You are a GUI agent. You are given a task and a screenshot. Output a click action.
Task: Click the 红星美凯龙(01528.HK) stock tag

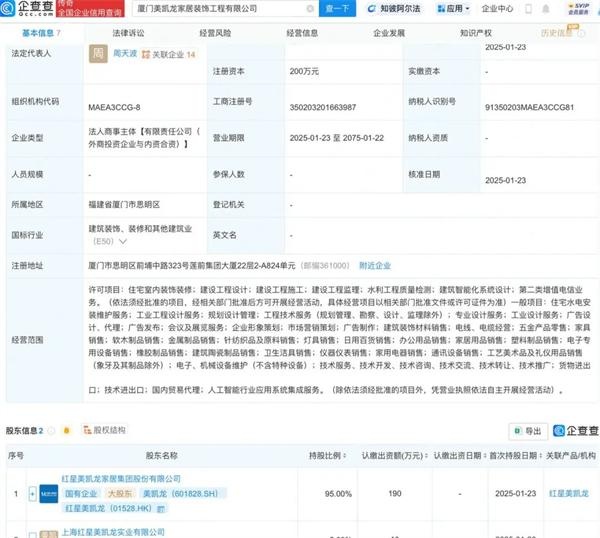(x=114, y=509)
